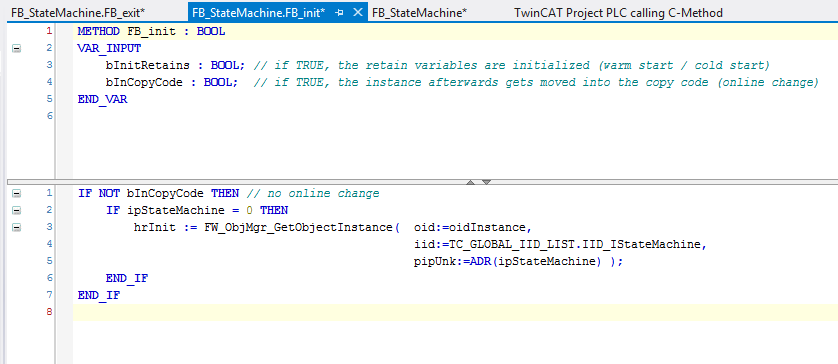Click the comment about online change copy code
The width and height of the screenshot is (838, 364).
point(536,83)
